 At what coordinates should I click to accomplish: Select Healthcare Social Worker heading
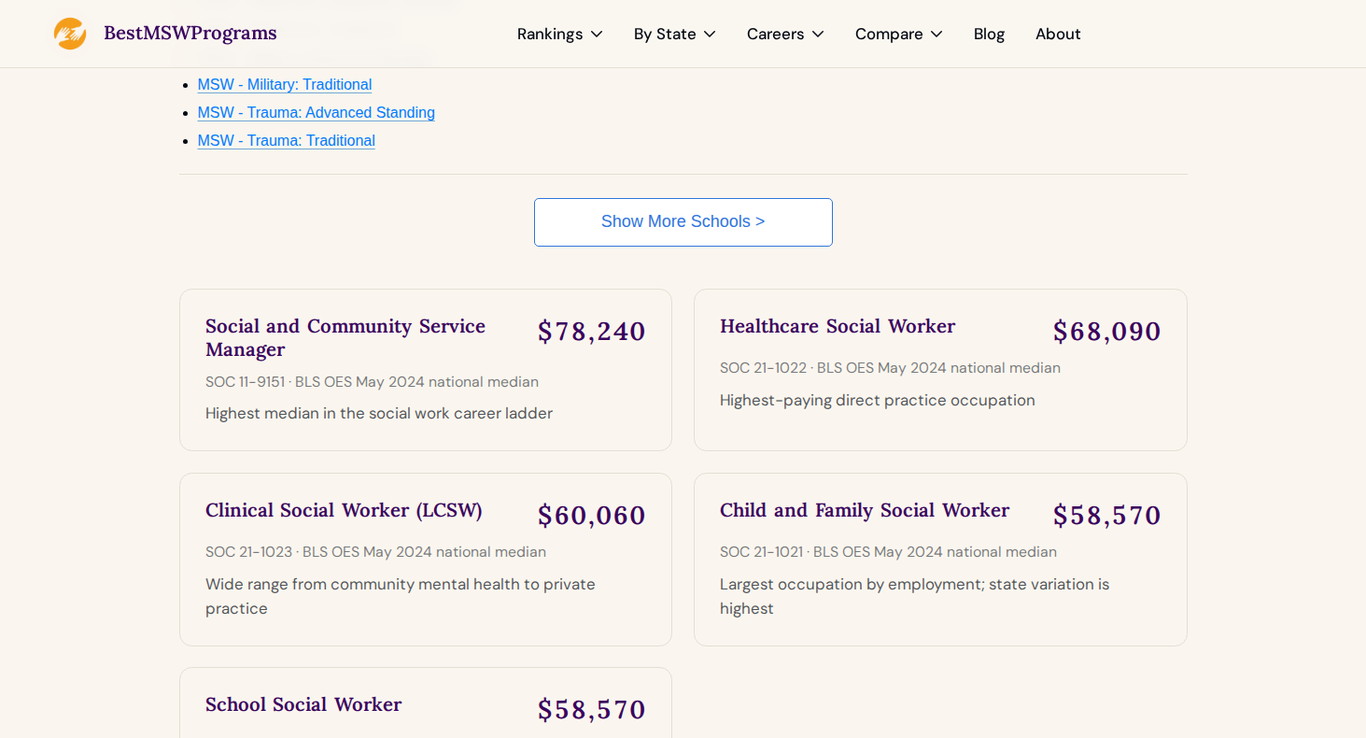click(x=838, y=326)
